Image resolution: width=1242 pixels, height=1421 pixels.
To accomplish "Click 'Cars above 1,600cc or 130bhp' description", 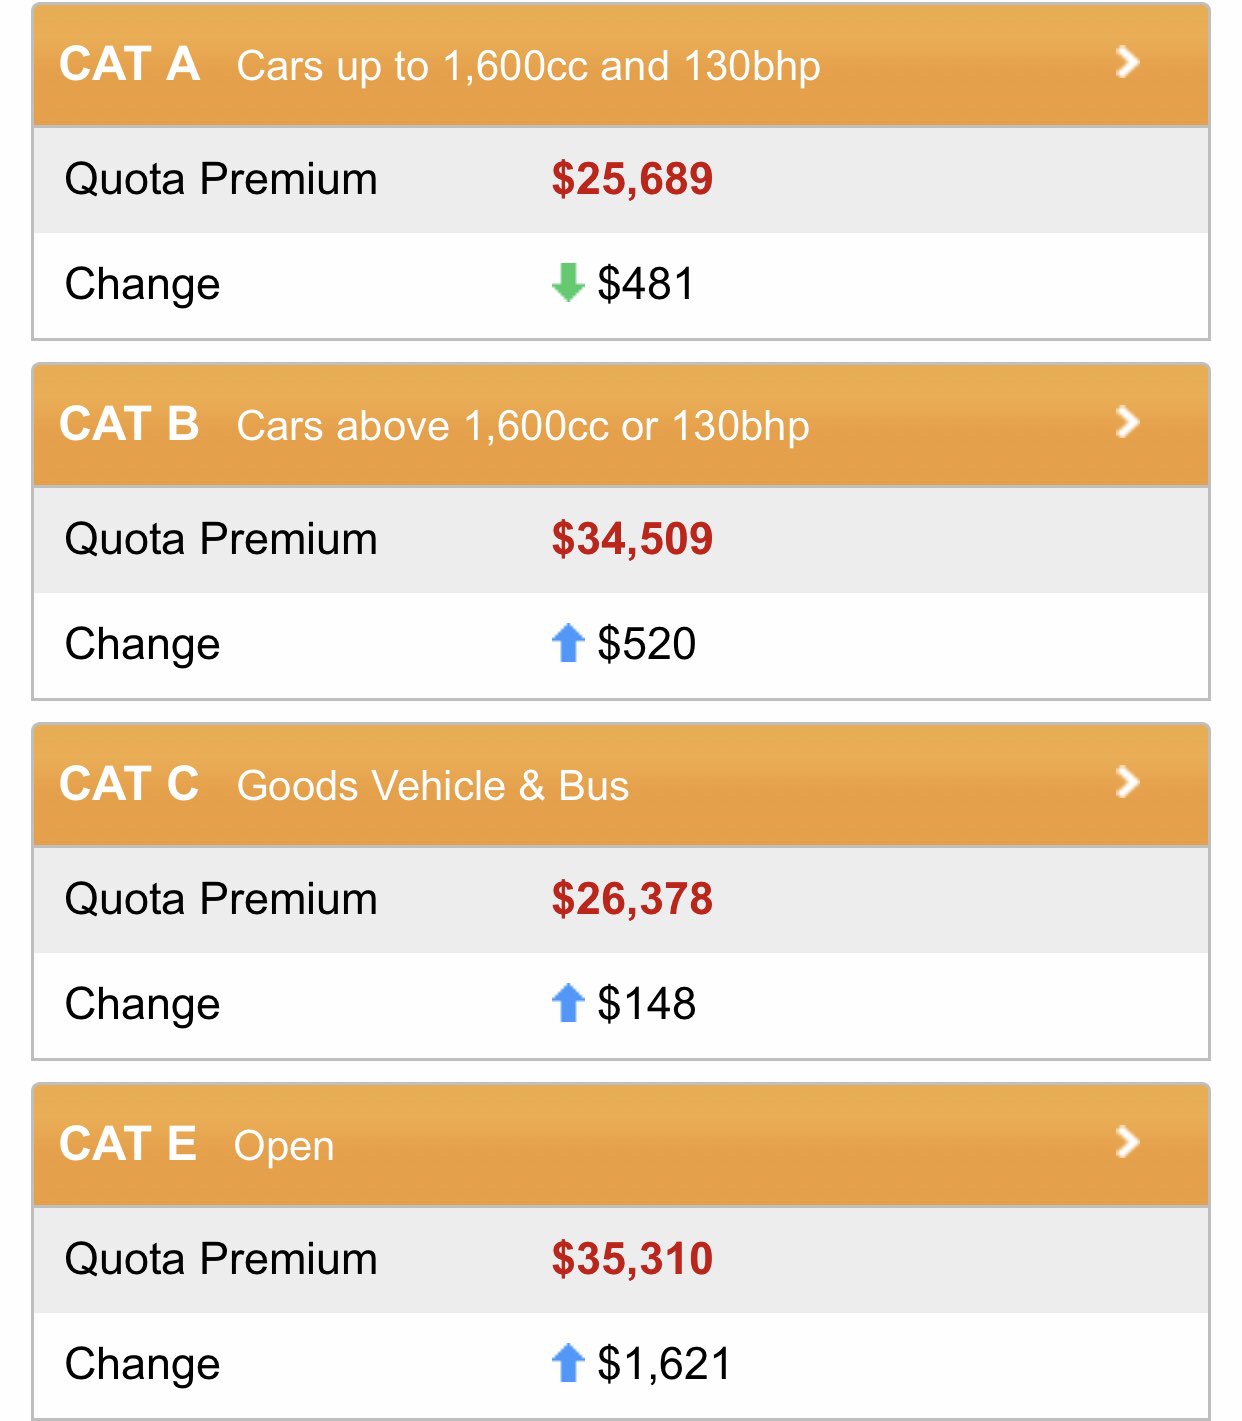I will click(x=523, y=427).
